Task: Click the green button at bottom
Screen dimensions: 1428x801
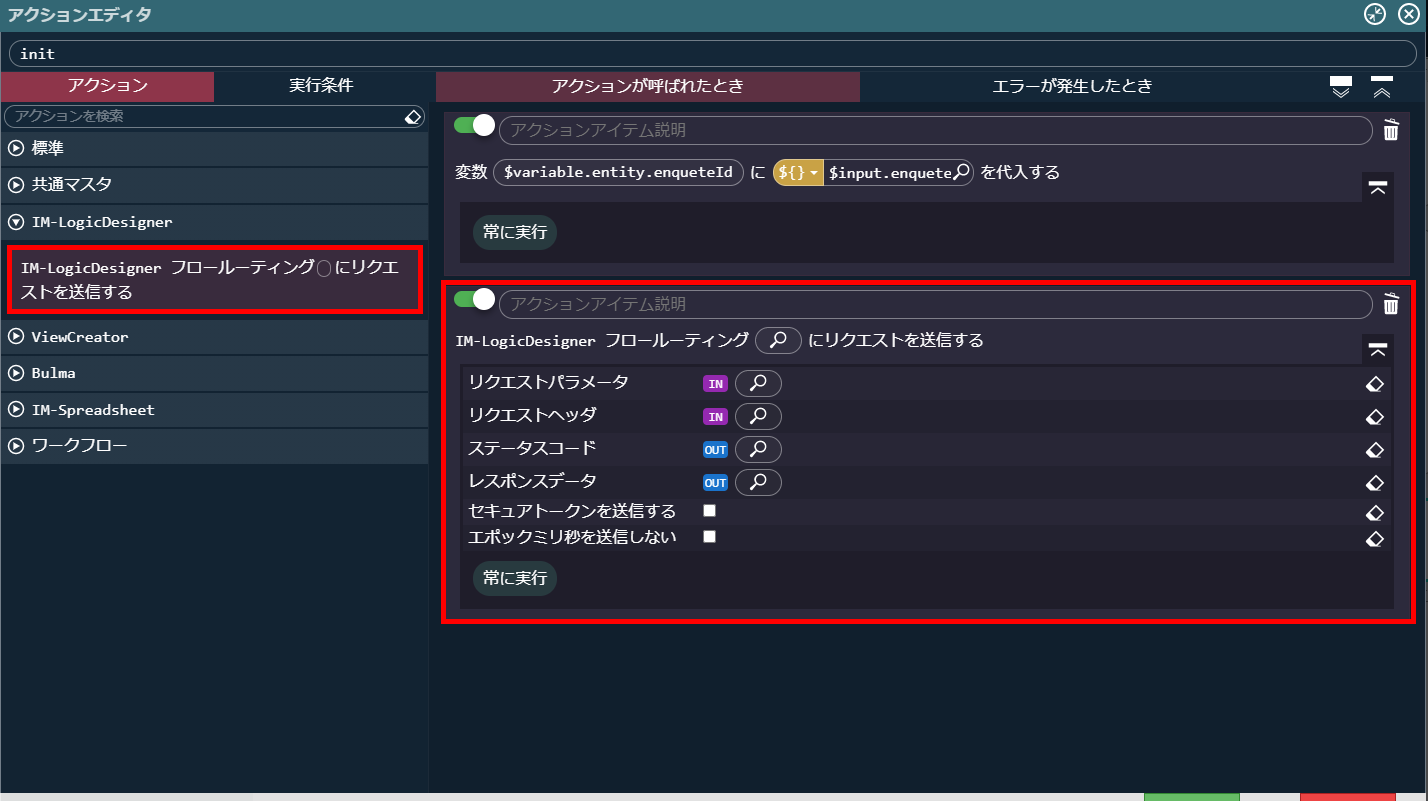Action: pyautogui.click(x=1191, y=797)
